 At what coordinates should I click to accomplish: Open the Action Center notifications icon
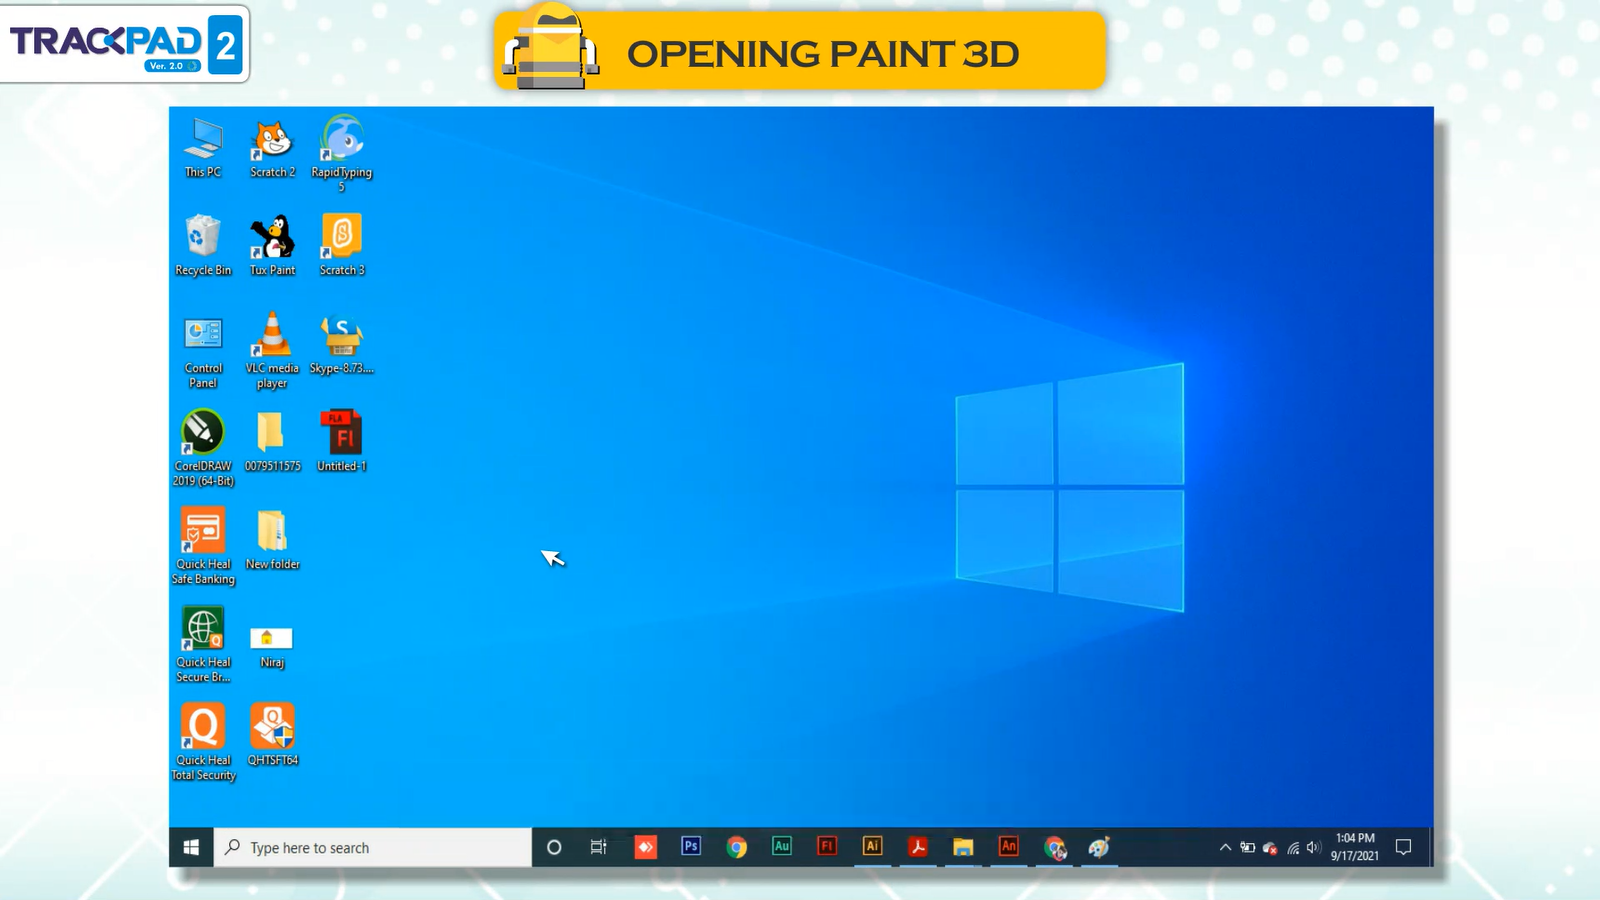point(1404,847)
